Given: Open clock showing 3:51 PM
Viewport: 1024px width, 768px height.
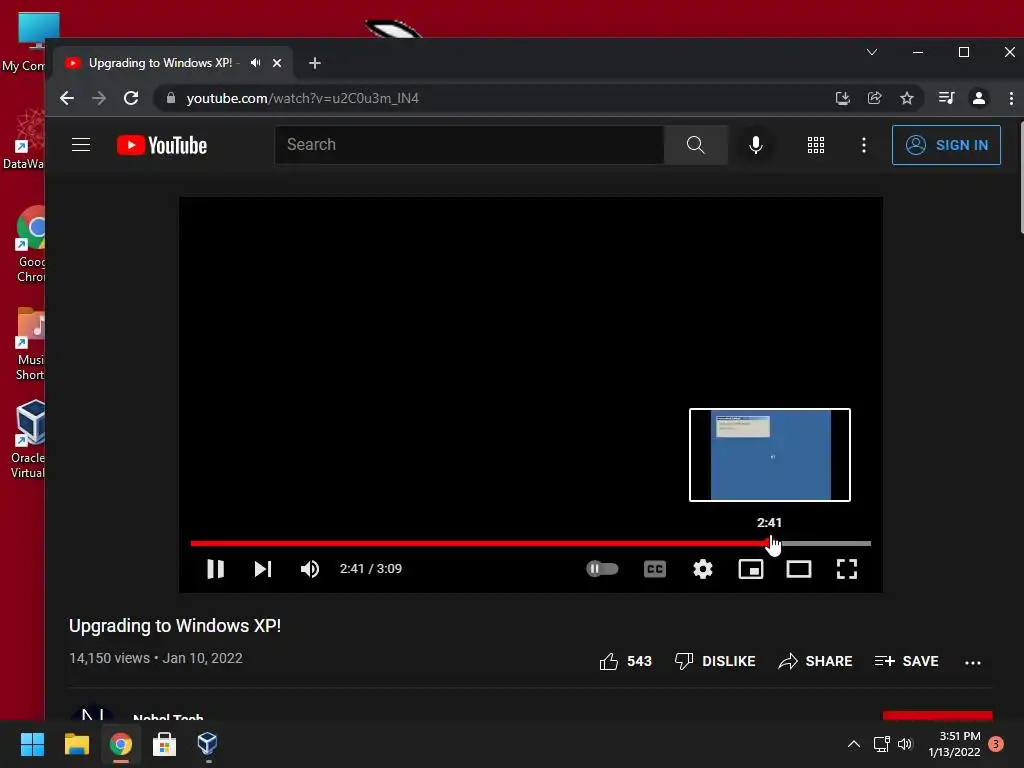Looking at the screenshot, I should click(954, 744).
